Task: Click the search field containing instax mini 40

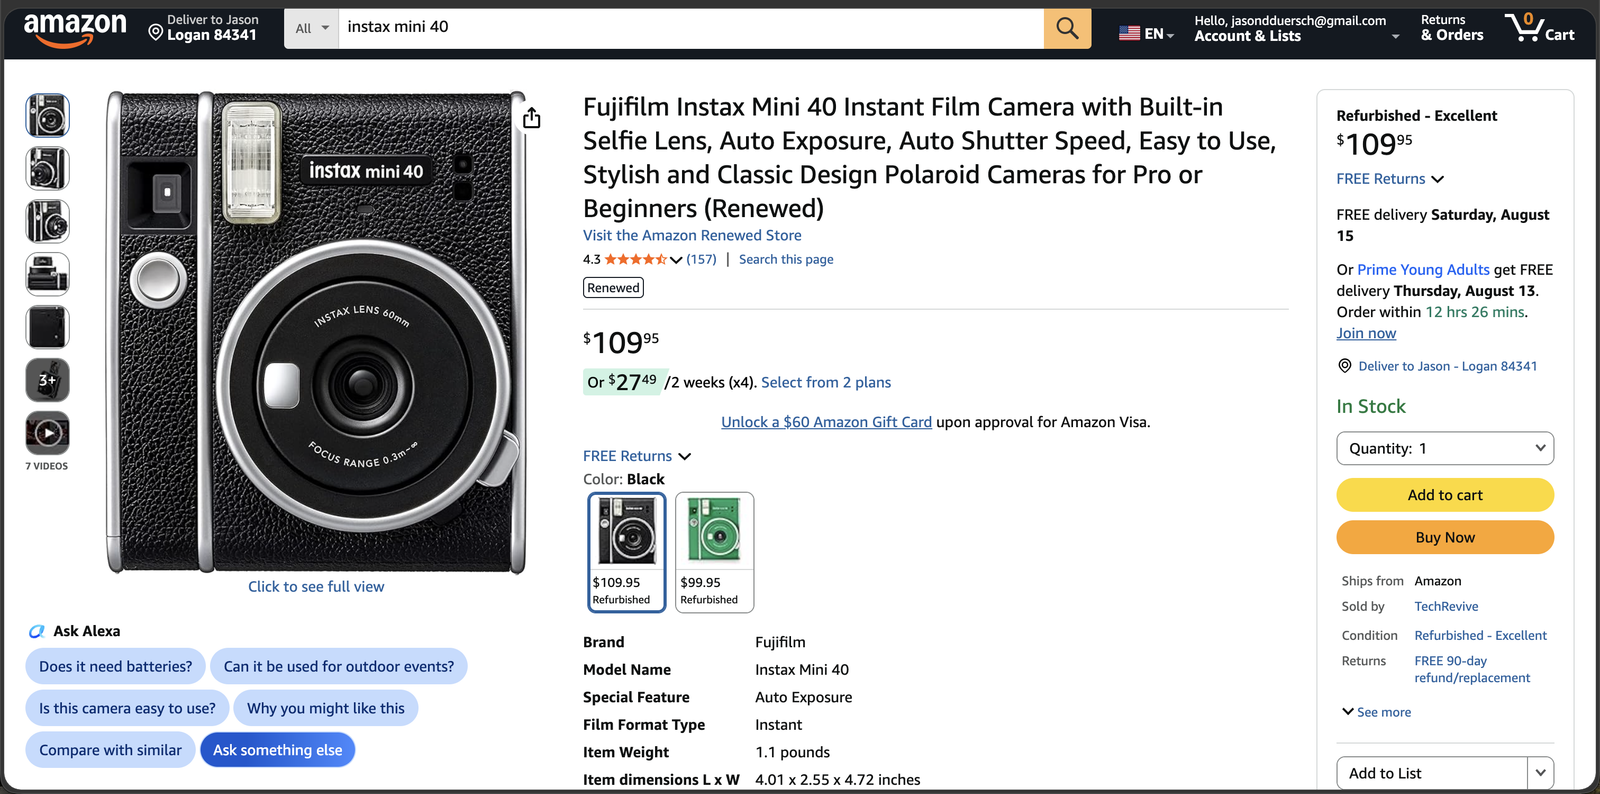Action: click(691, 28)
